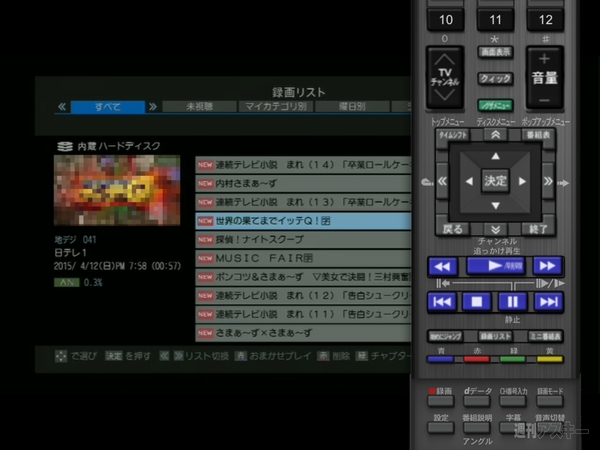Viewport: 600px width, 450px height.
Task: Click the double-left page button on the remote
Action: tap(442, 181)
